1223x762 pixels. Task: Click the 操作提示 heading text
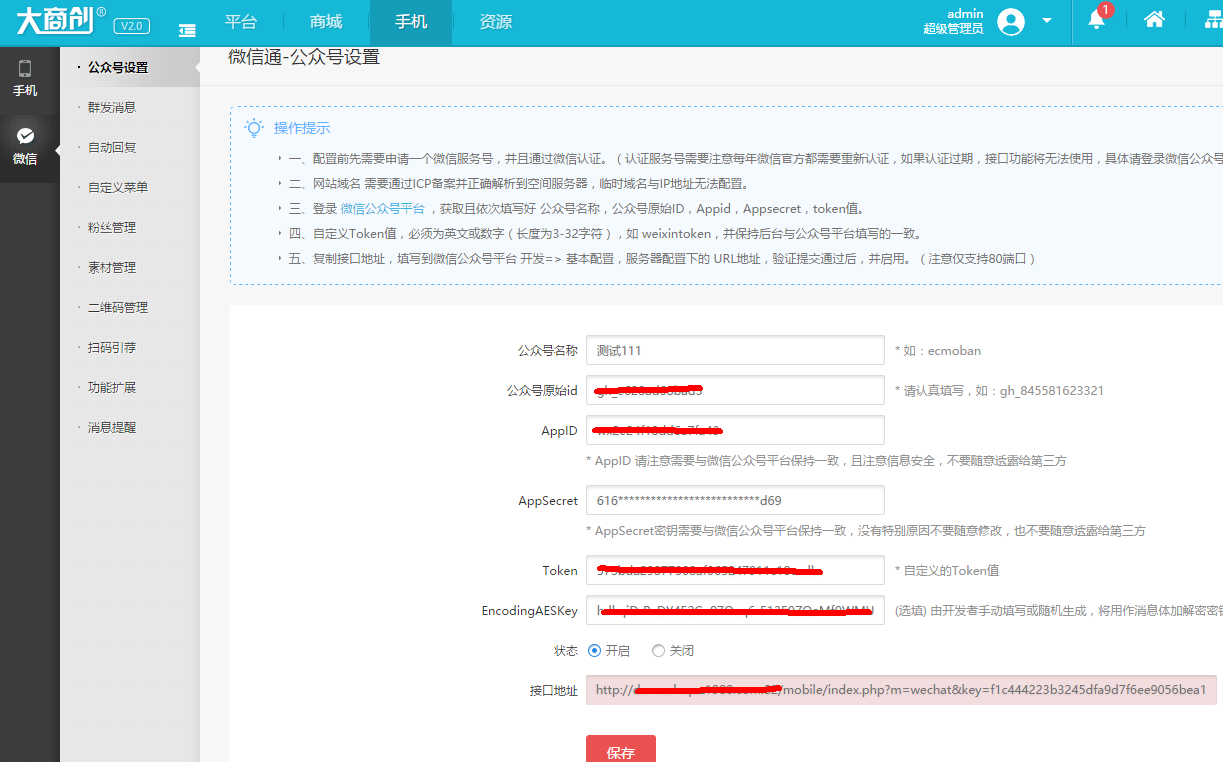click(x=302, y=128)
